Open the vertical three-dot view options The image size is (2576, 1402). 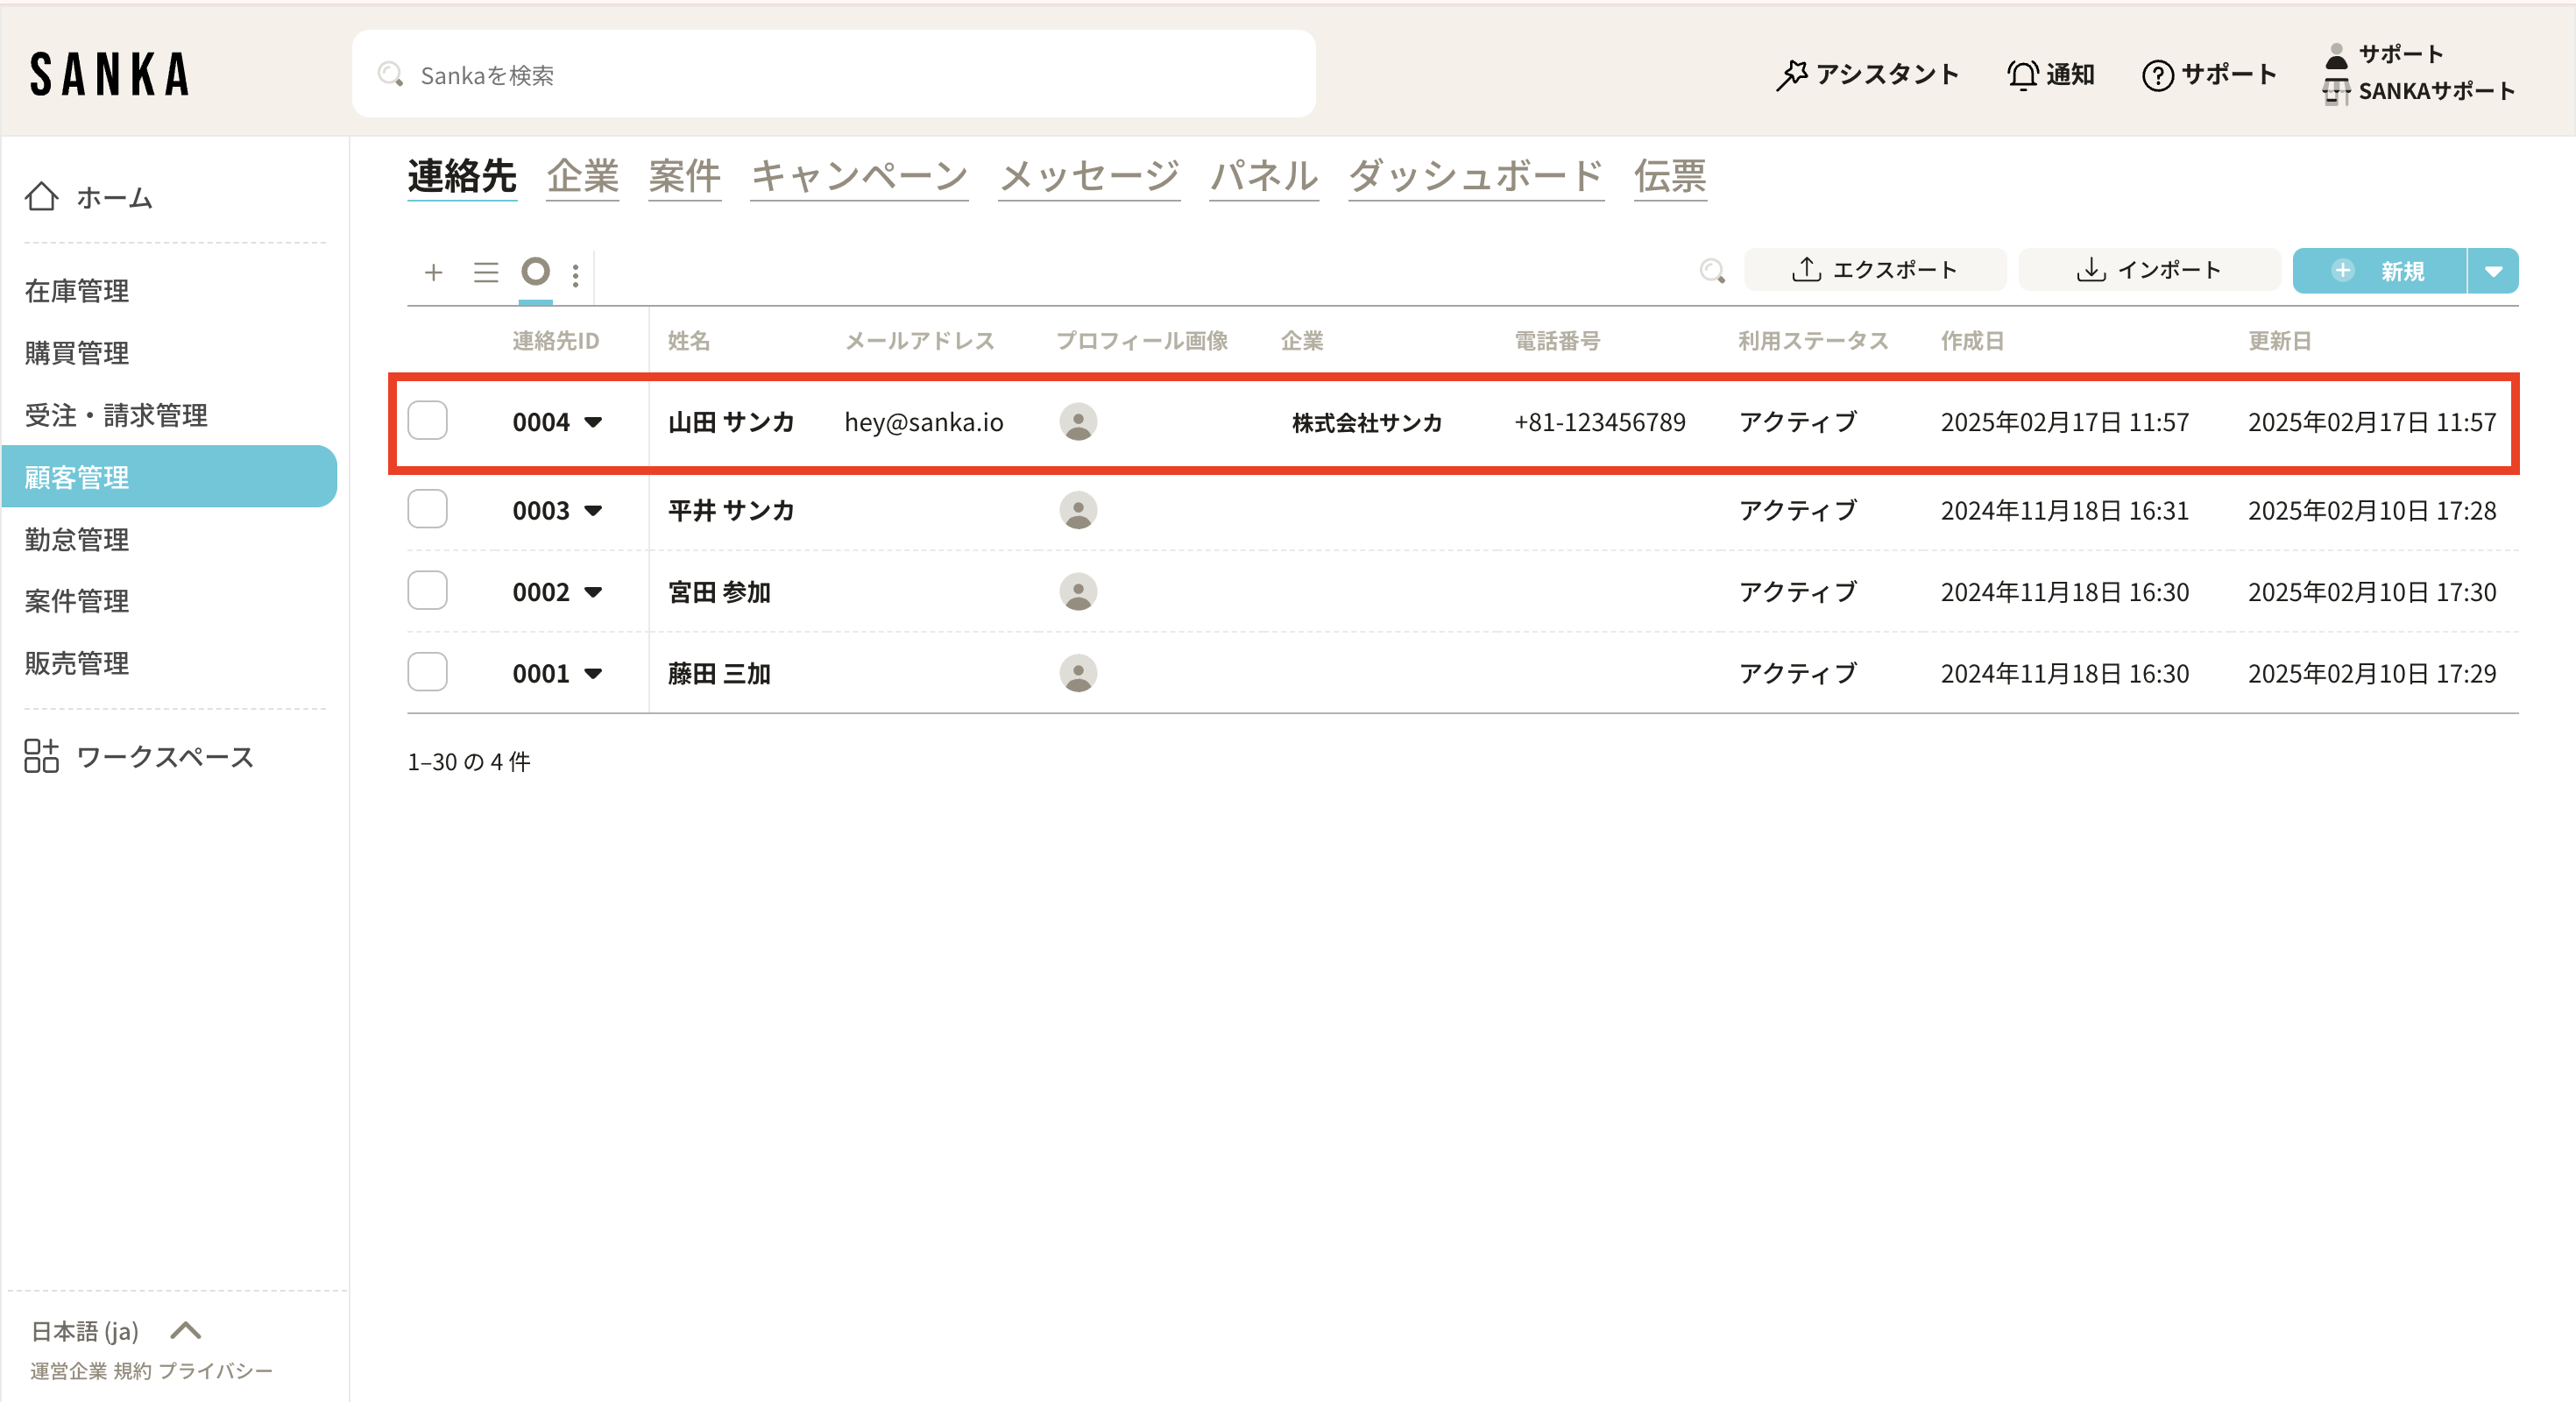click(x=575, y=274)
